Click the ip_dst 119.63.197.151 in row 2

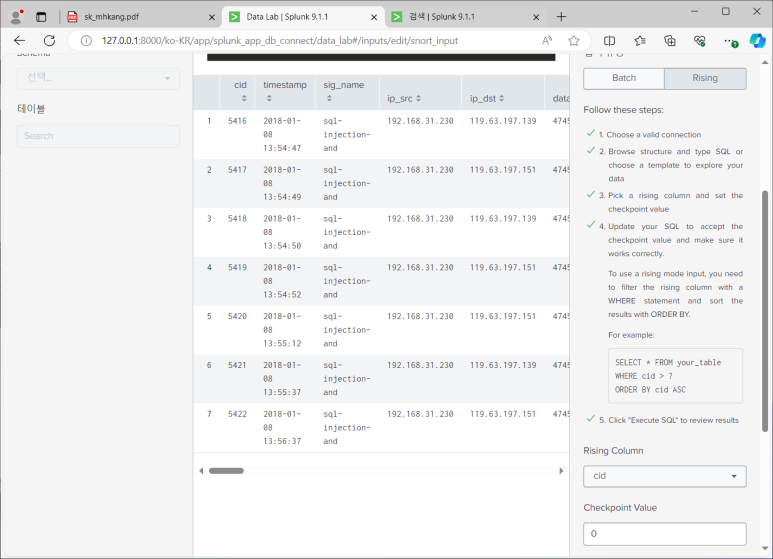[503, 170]
